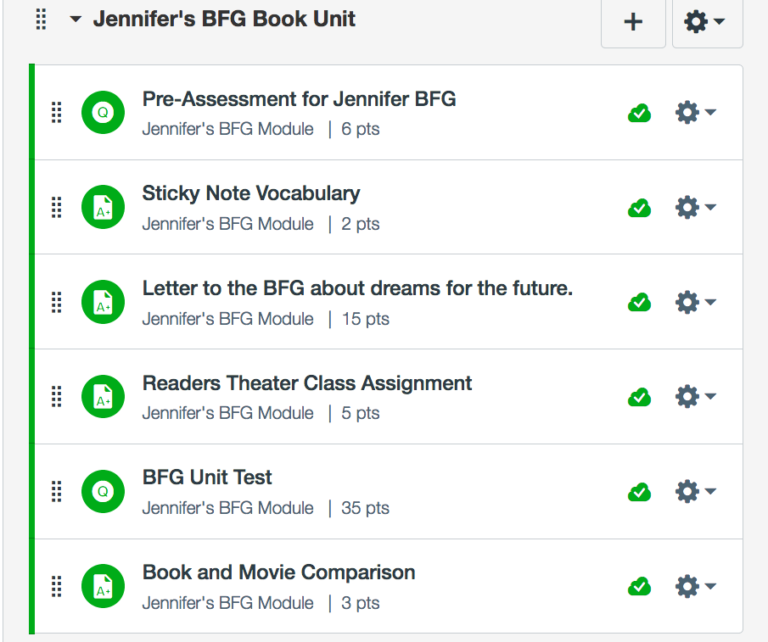This screenshot has width=768, height=642.
Task: Unpublish the BFG Unit Test
Action: click(639, 492)
